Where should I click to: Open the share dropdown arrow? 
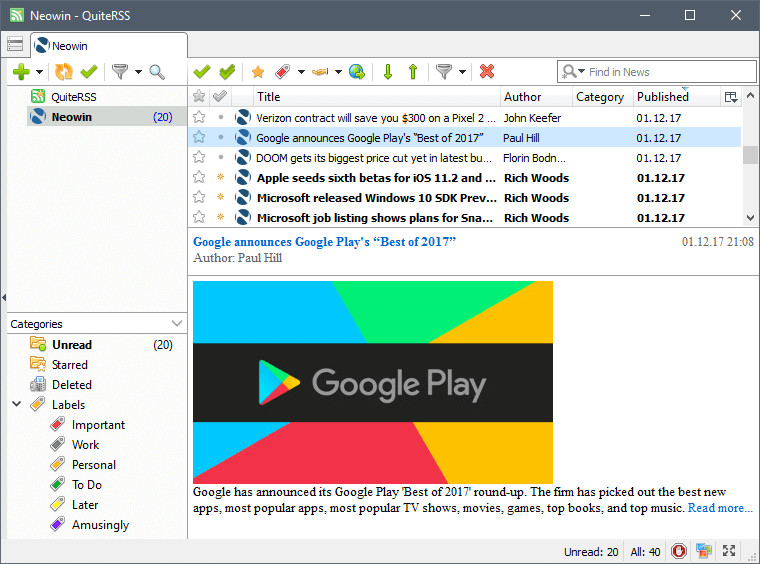(x=338, y=72)
